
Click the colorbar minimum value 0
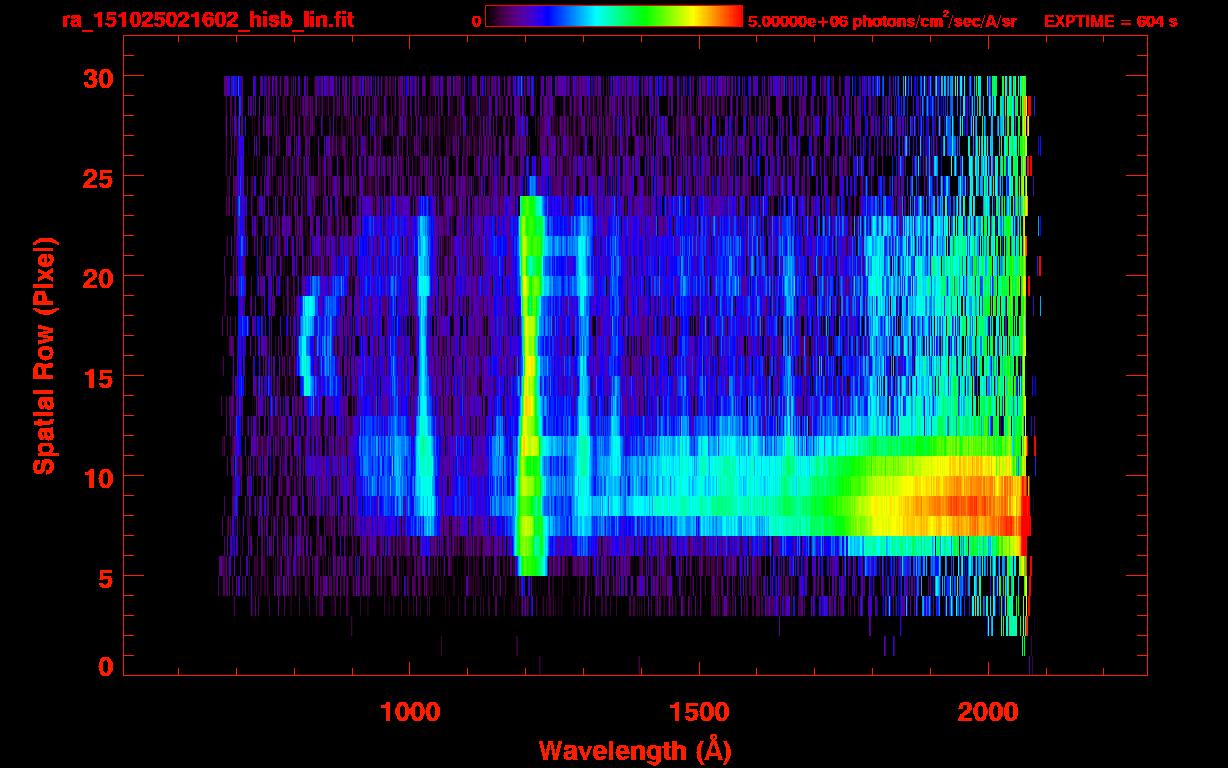[477, 21]
